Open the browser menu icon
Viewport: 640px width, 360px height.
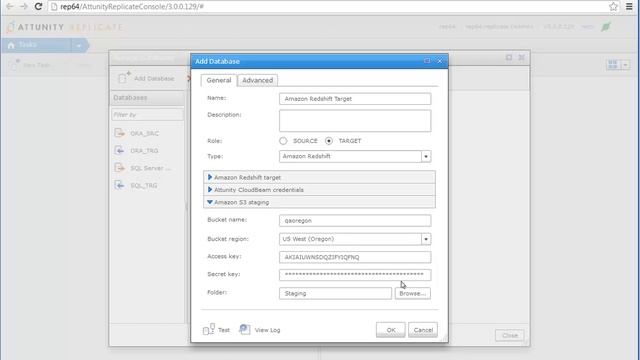click(x=629, y=7)
